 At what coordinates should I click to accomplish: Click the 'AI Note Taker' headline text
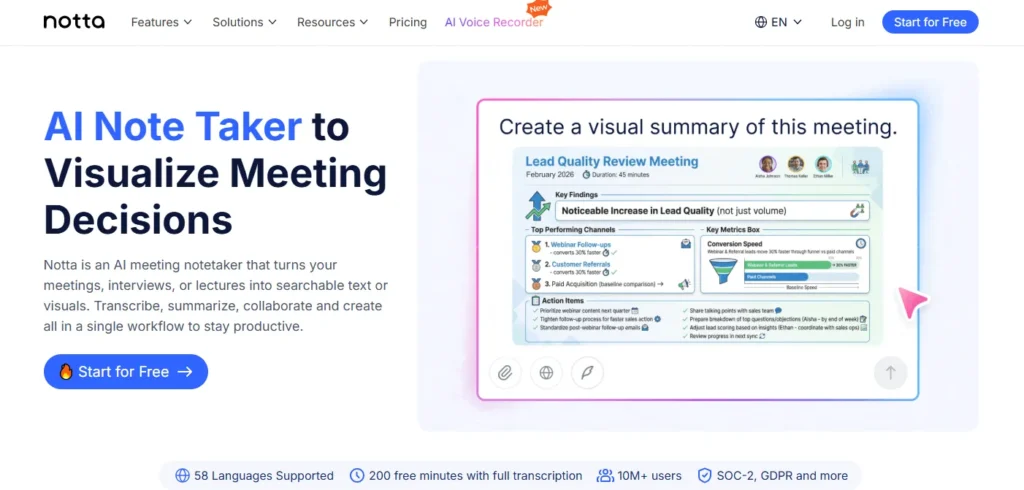(173, 127)
